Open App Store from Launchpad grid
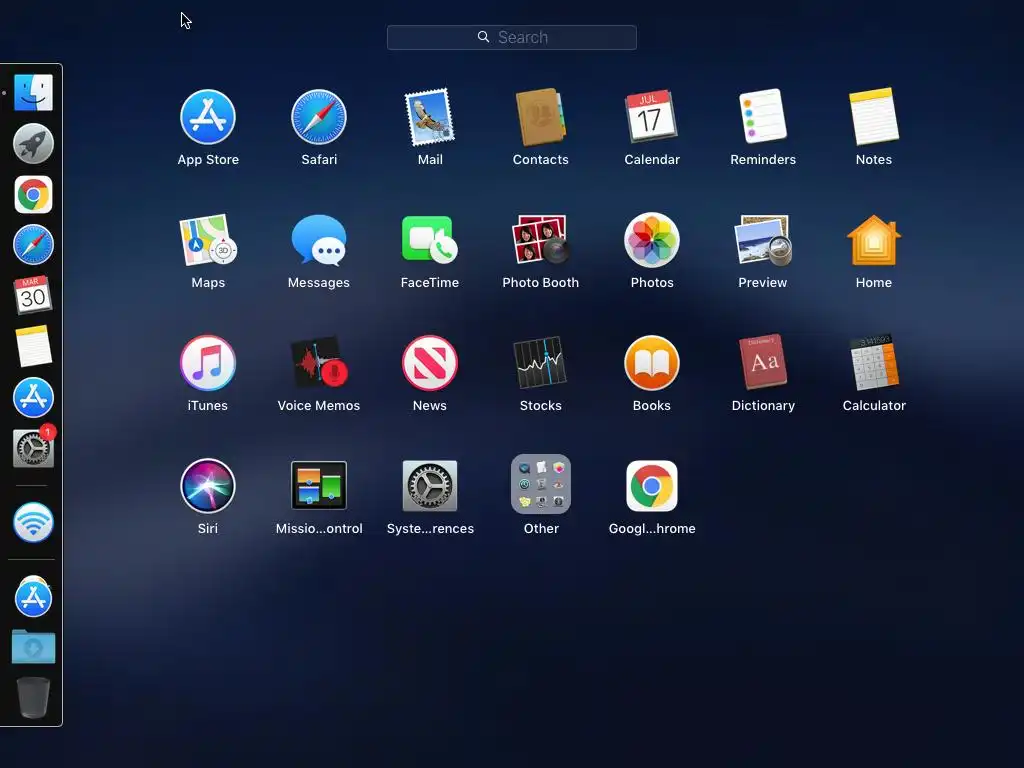This screenshot has height=768, width=1024. (208, 118)
